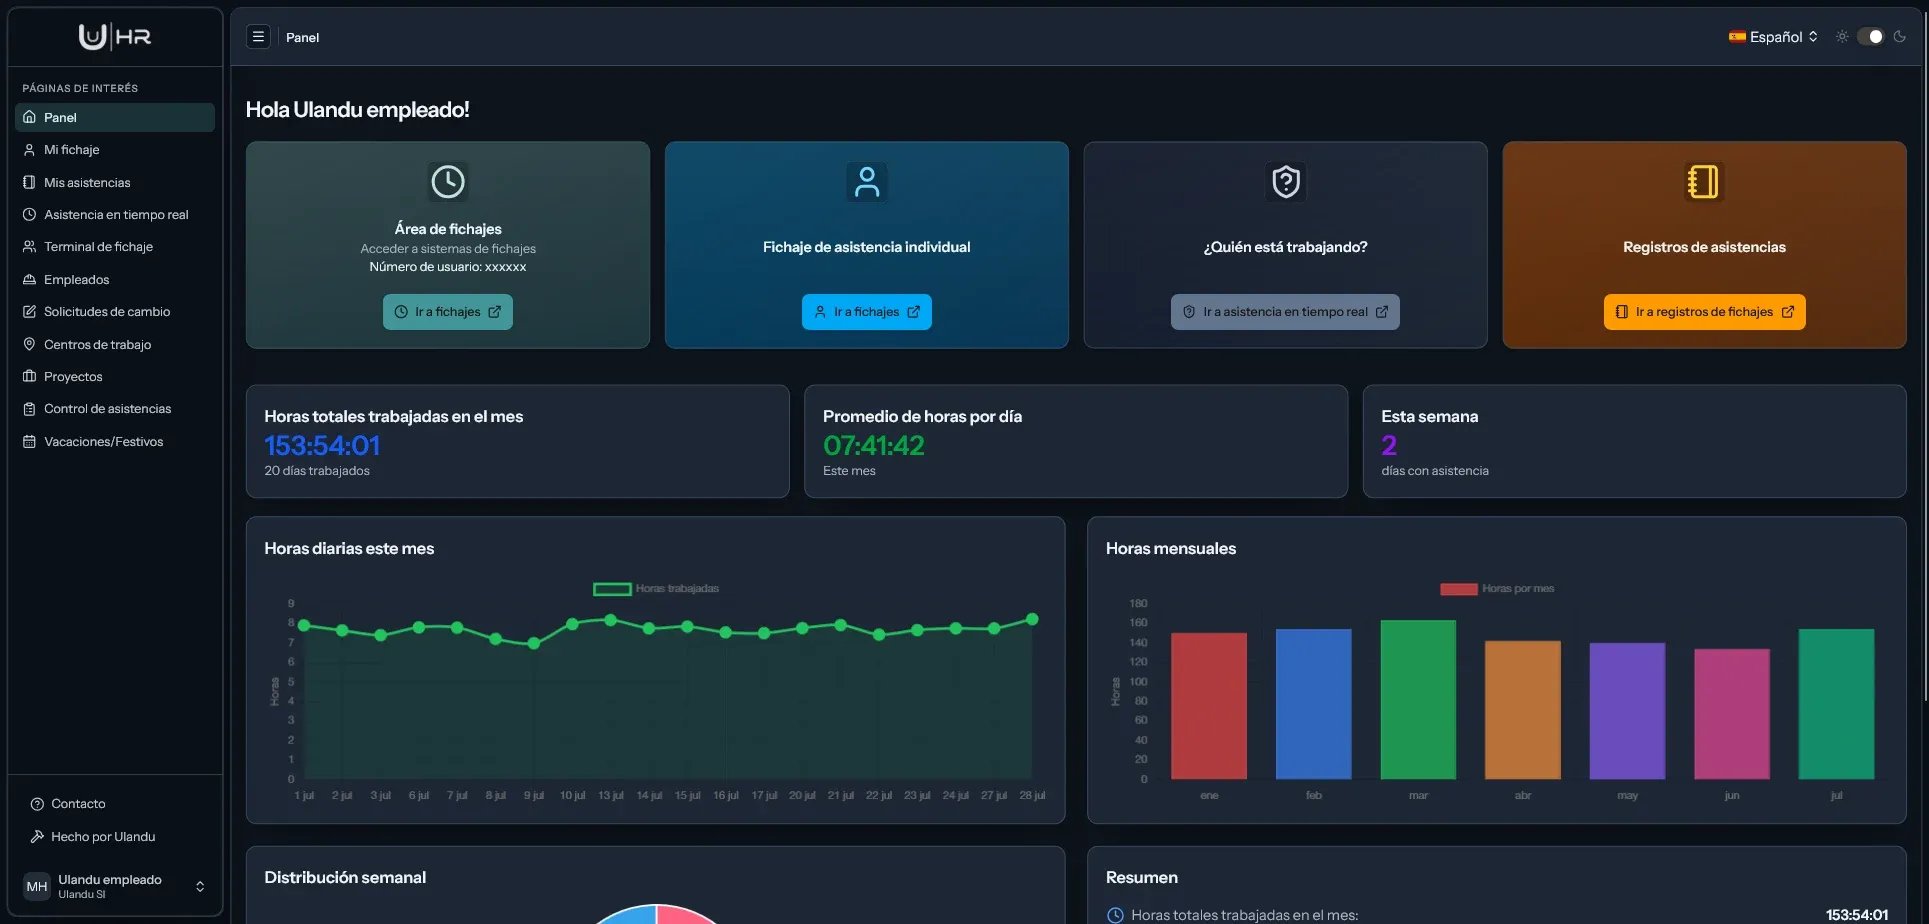Click the 9 jul data point in daily chart
Image resolution: width=1929 pixels, height=924 pixels.
(534, 644)
